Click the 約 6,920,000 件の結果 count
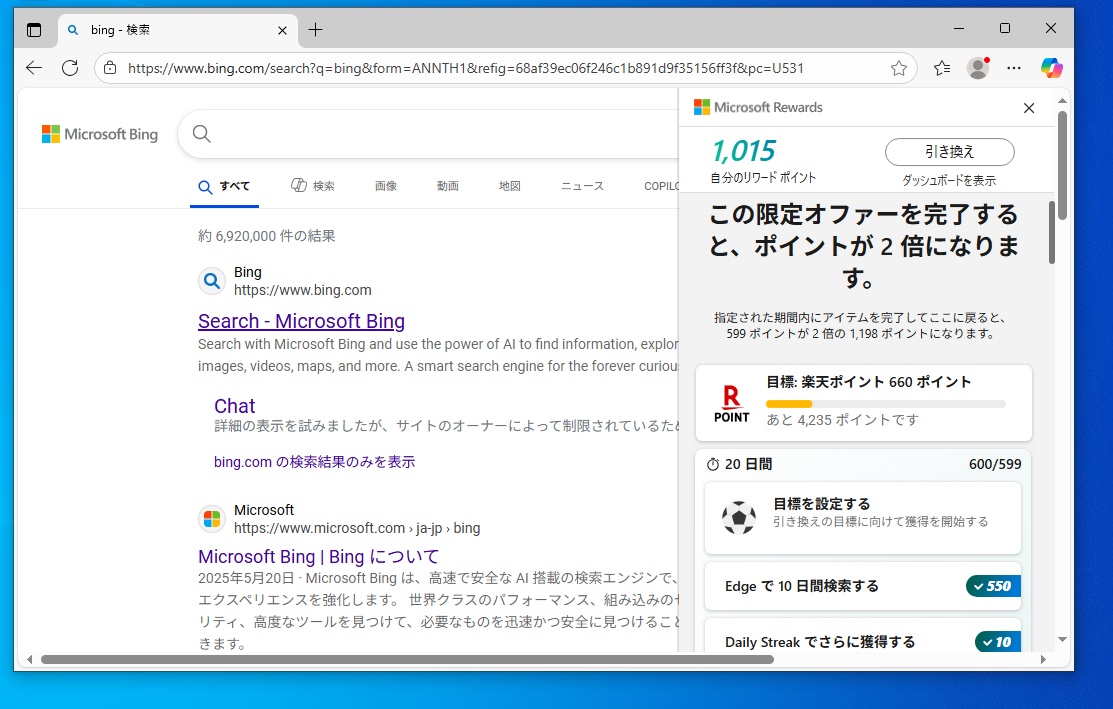Viewport: 1113px width, 709px height. tap(266, 236)
